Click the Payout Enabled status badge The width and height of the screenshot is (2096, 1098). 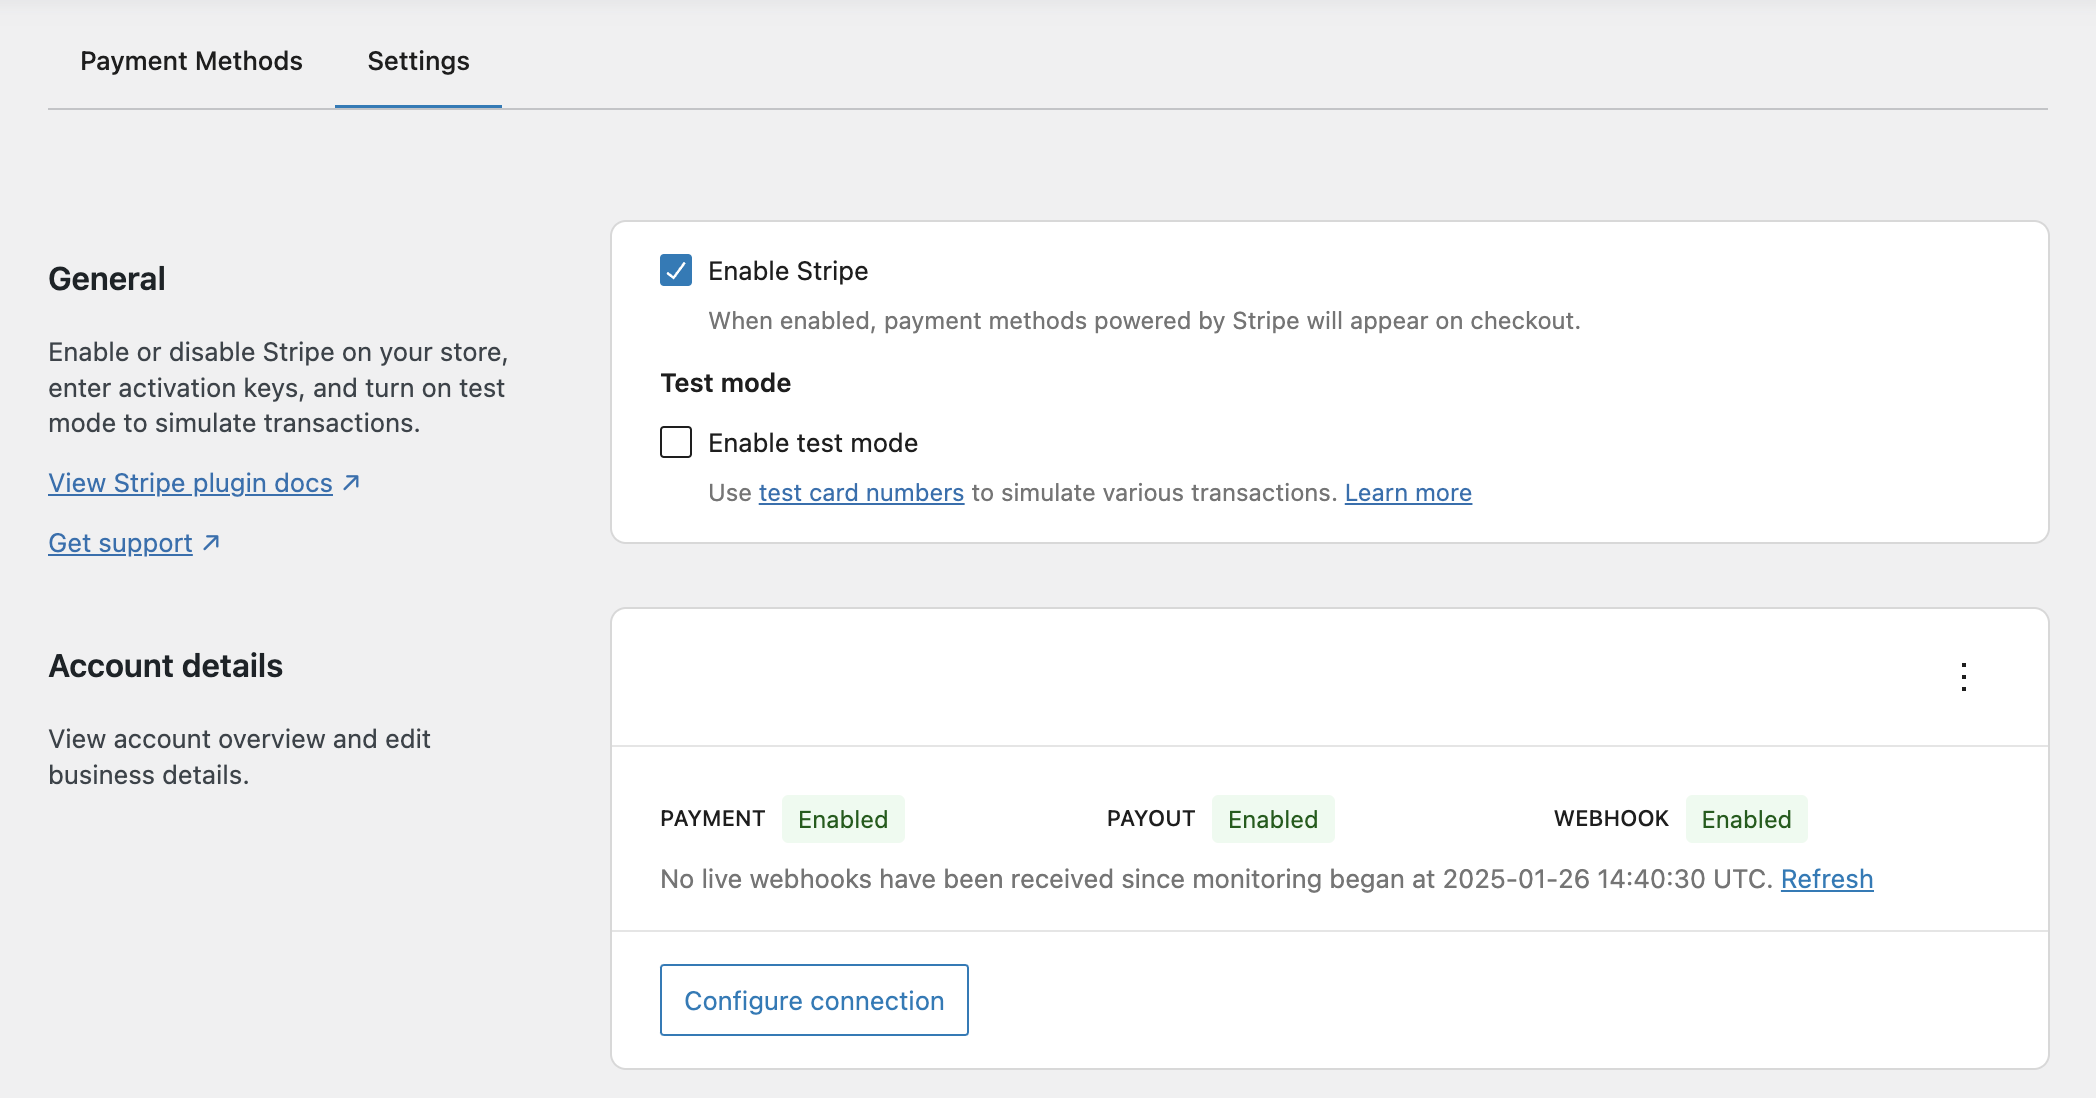[1272, 819]
